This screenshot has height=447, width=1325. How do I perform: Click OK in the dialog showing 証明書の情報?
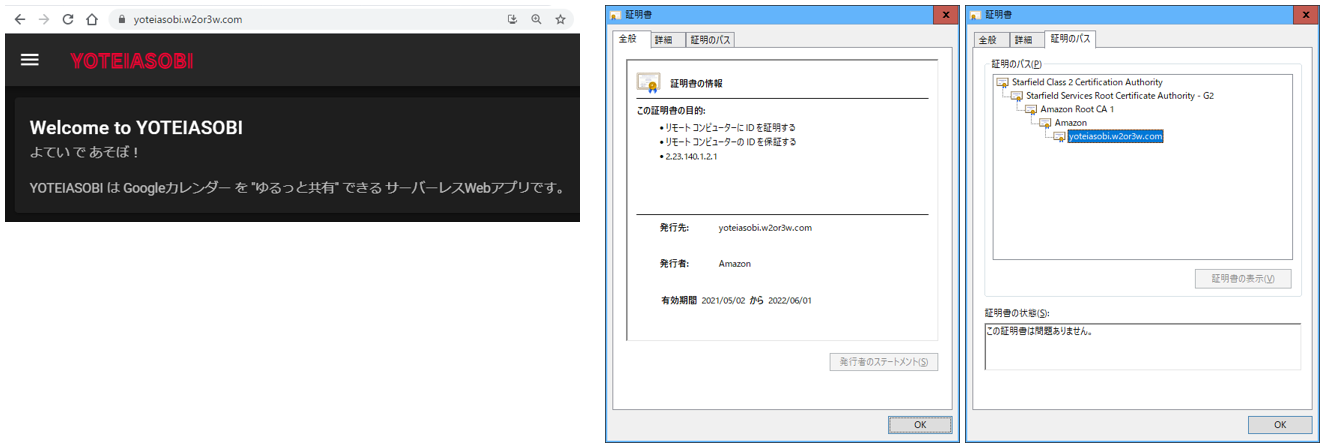click(x=920, y=425)
